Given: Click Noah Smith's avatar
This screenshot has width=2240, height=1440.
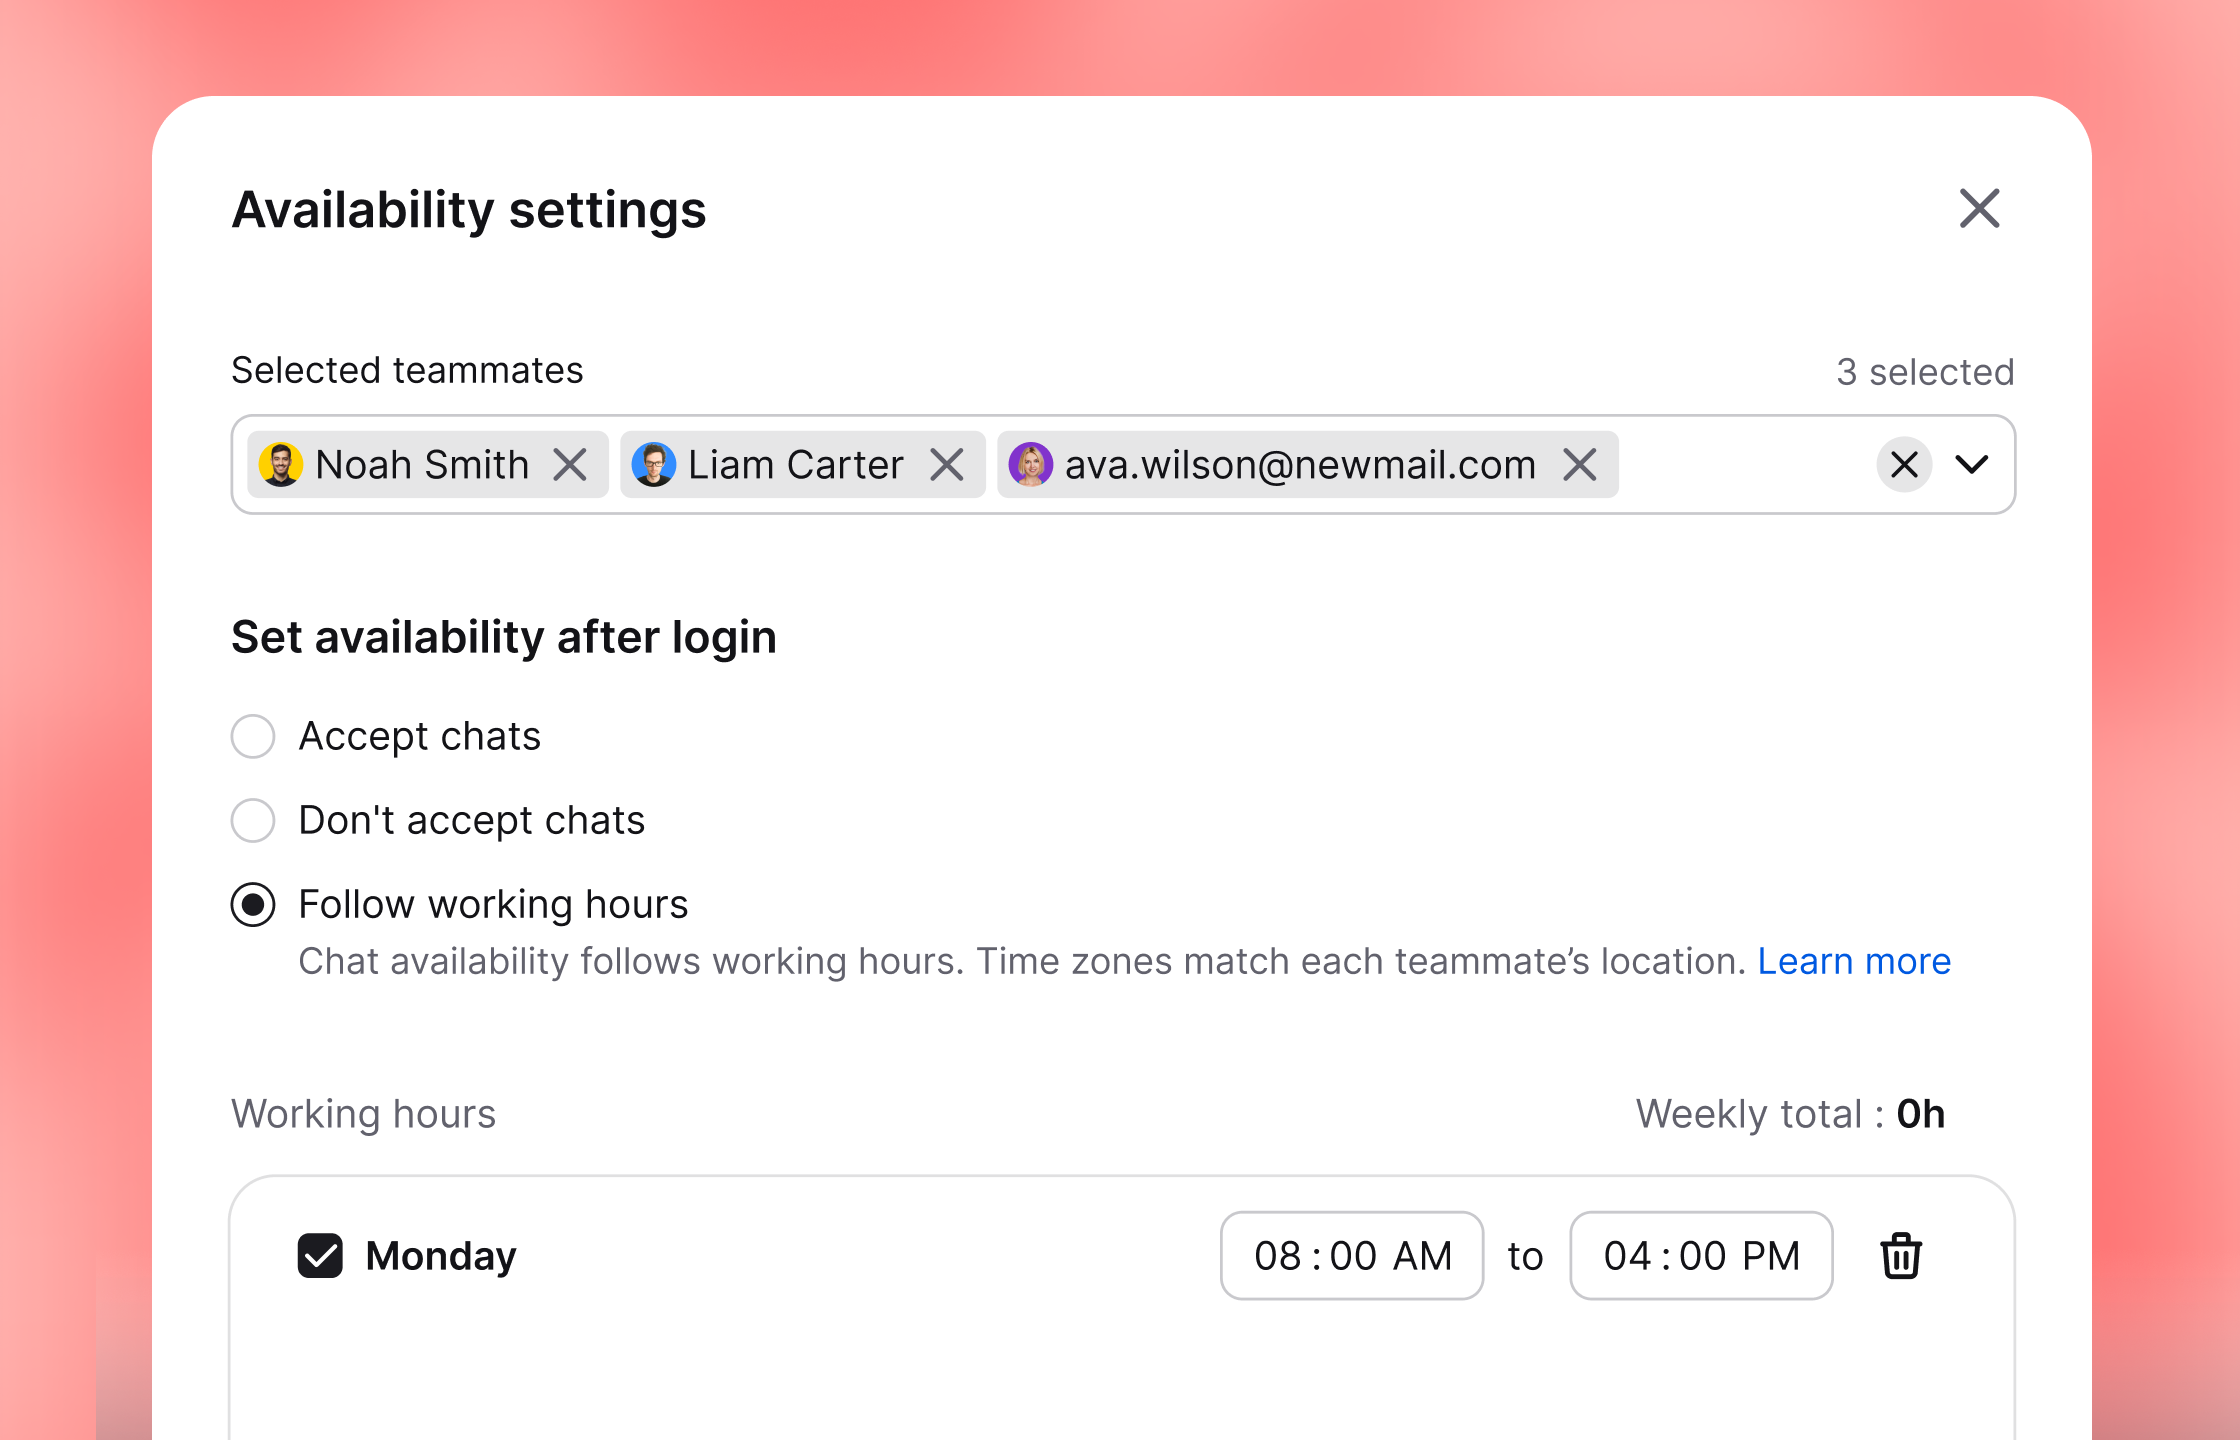Looking at the screenshot, I should point(281,465).
